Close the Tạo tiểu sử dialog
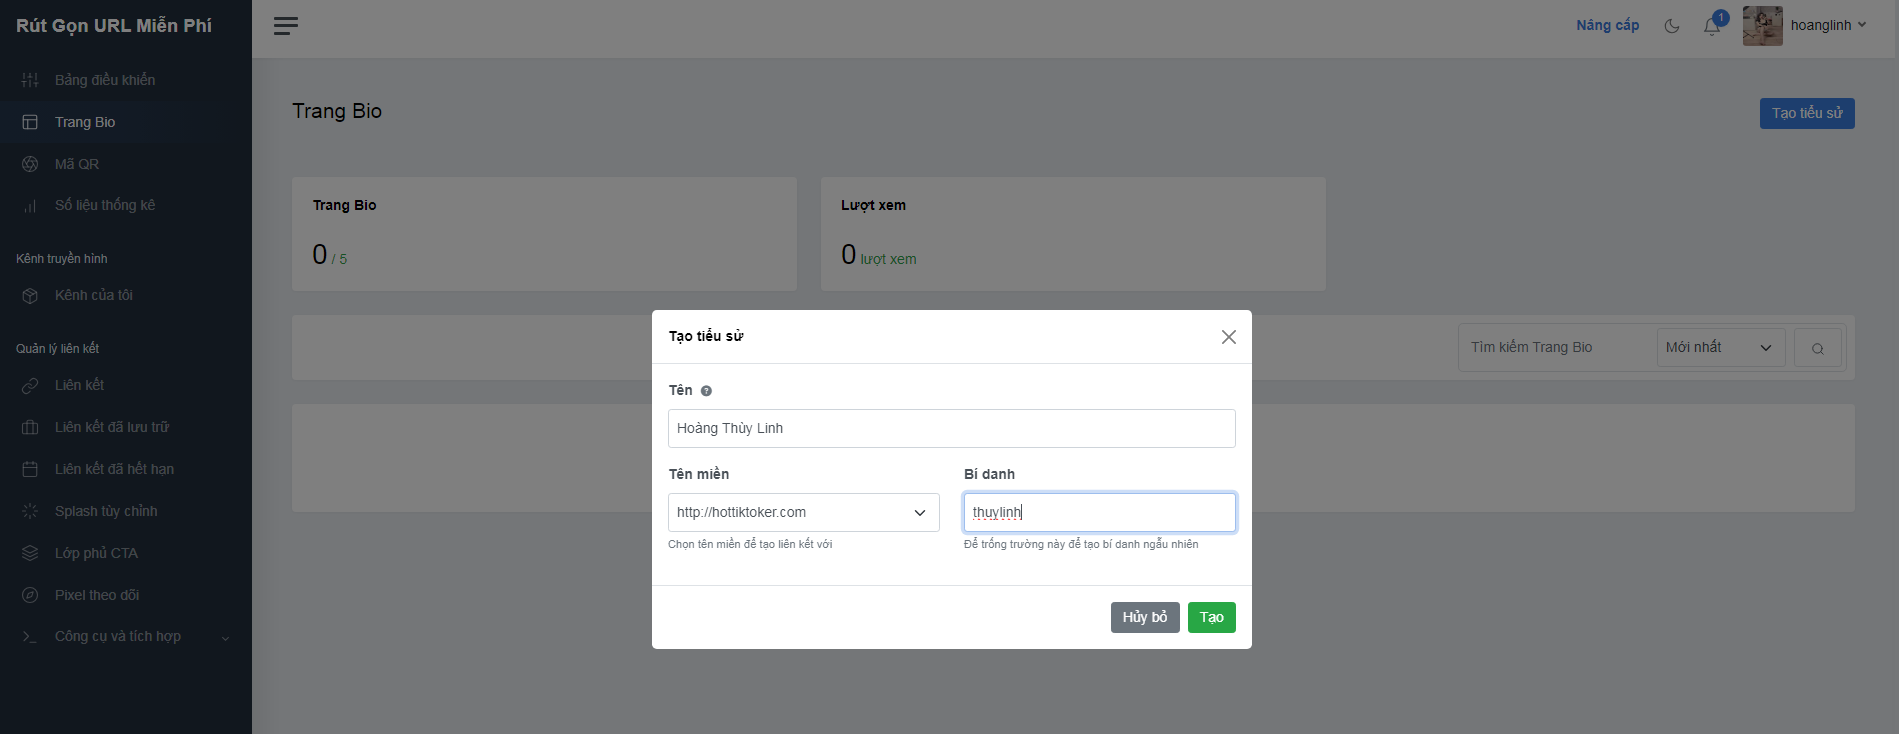This screenshot has width=1899, height=734. coord(1228,337)
